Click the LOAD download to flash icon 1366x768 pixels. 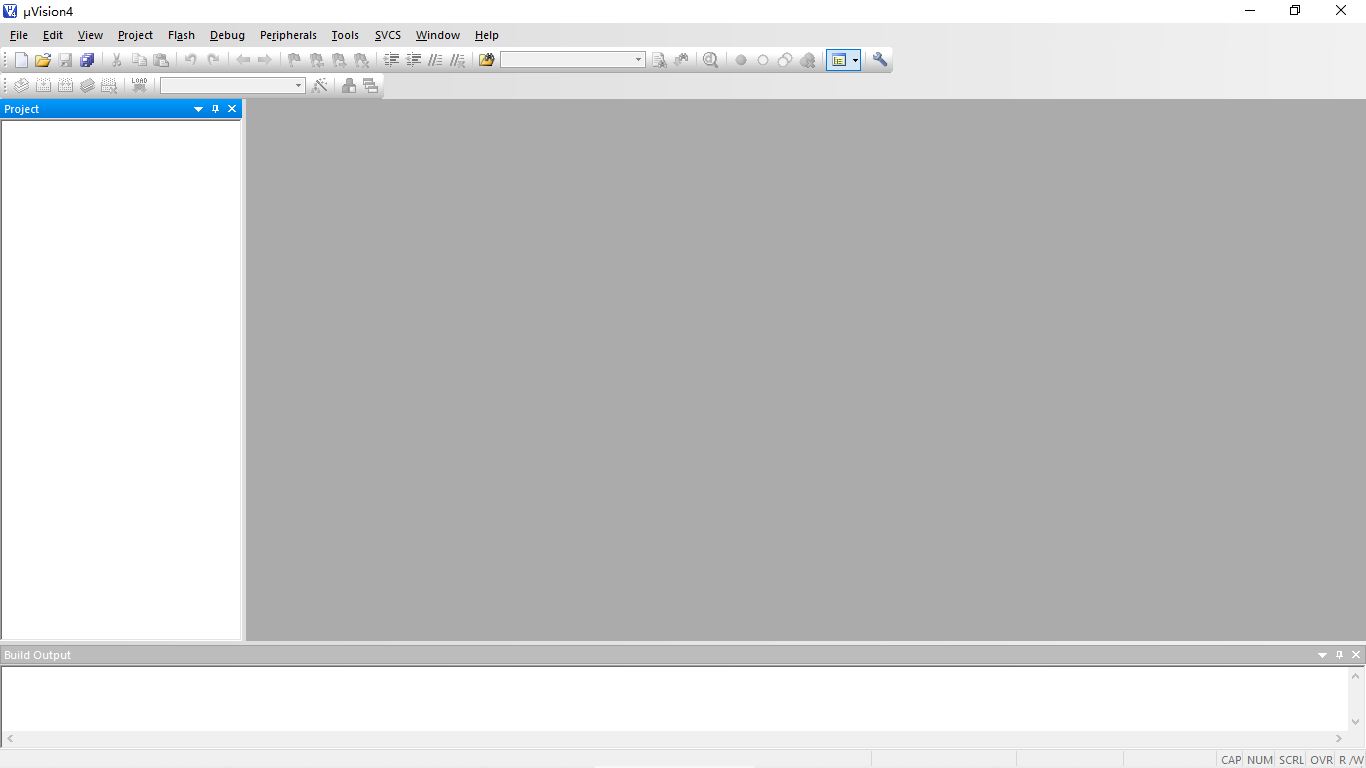point(139,86)
